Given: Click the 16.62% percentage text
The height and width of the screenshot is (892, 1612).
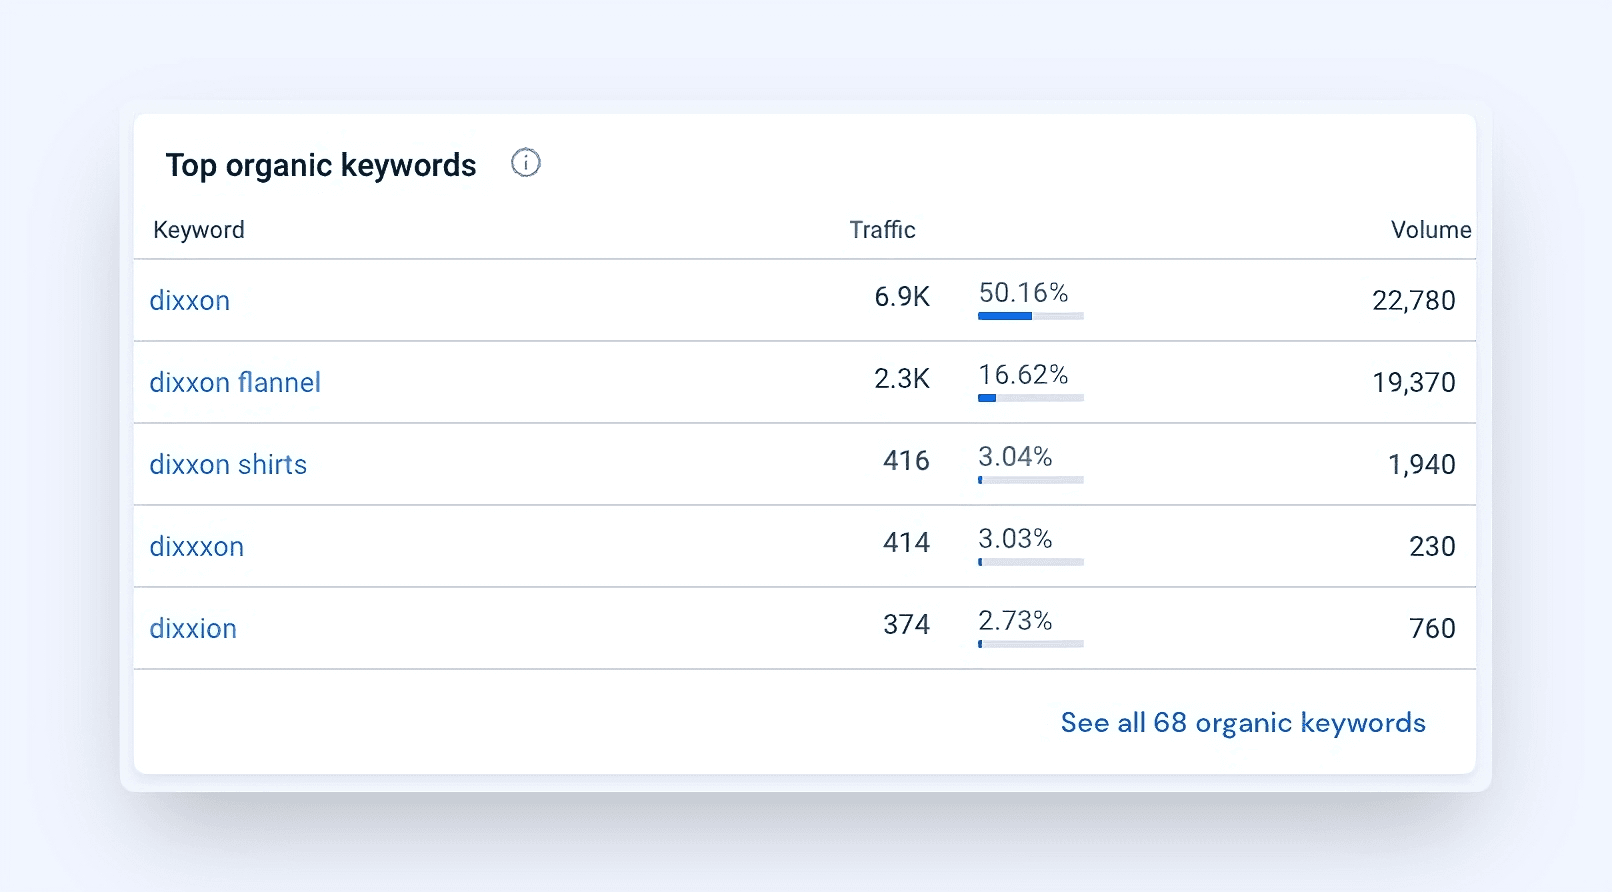Looking at the screenshot, I should [1024, 375].
